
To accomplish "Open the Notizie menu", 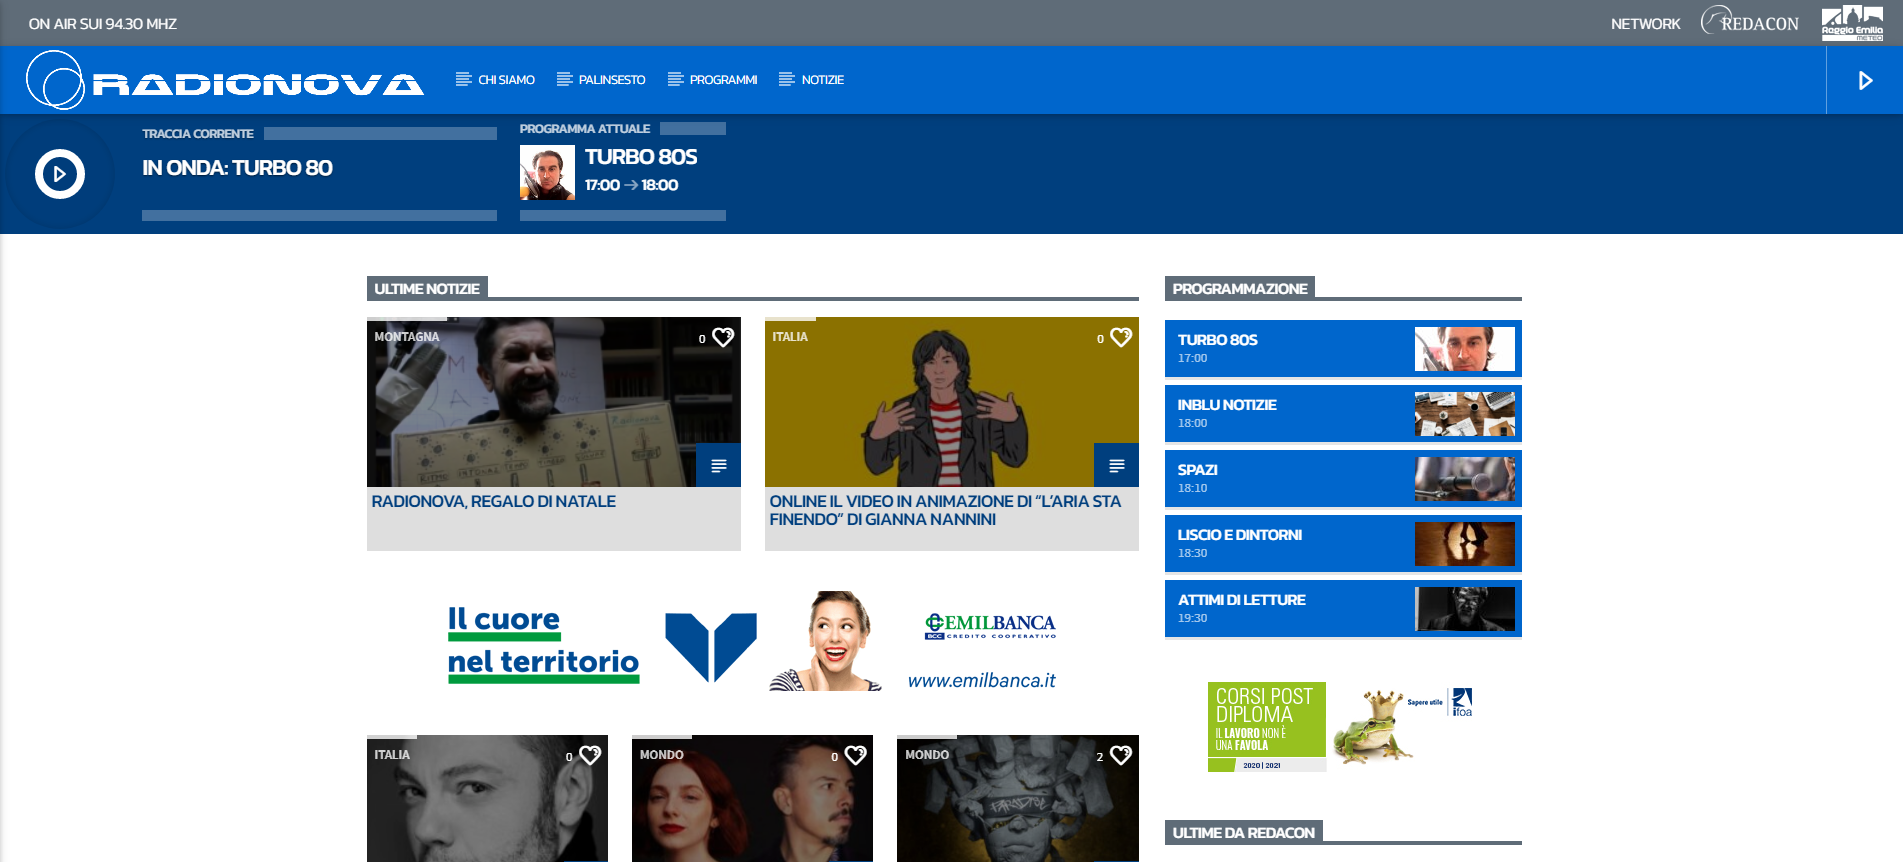I will [x=811, y=80].
